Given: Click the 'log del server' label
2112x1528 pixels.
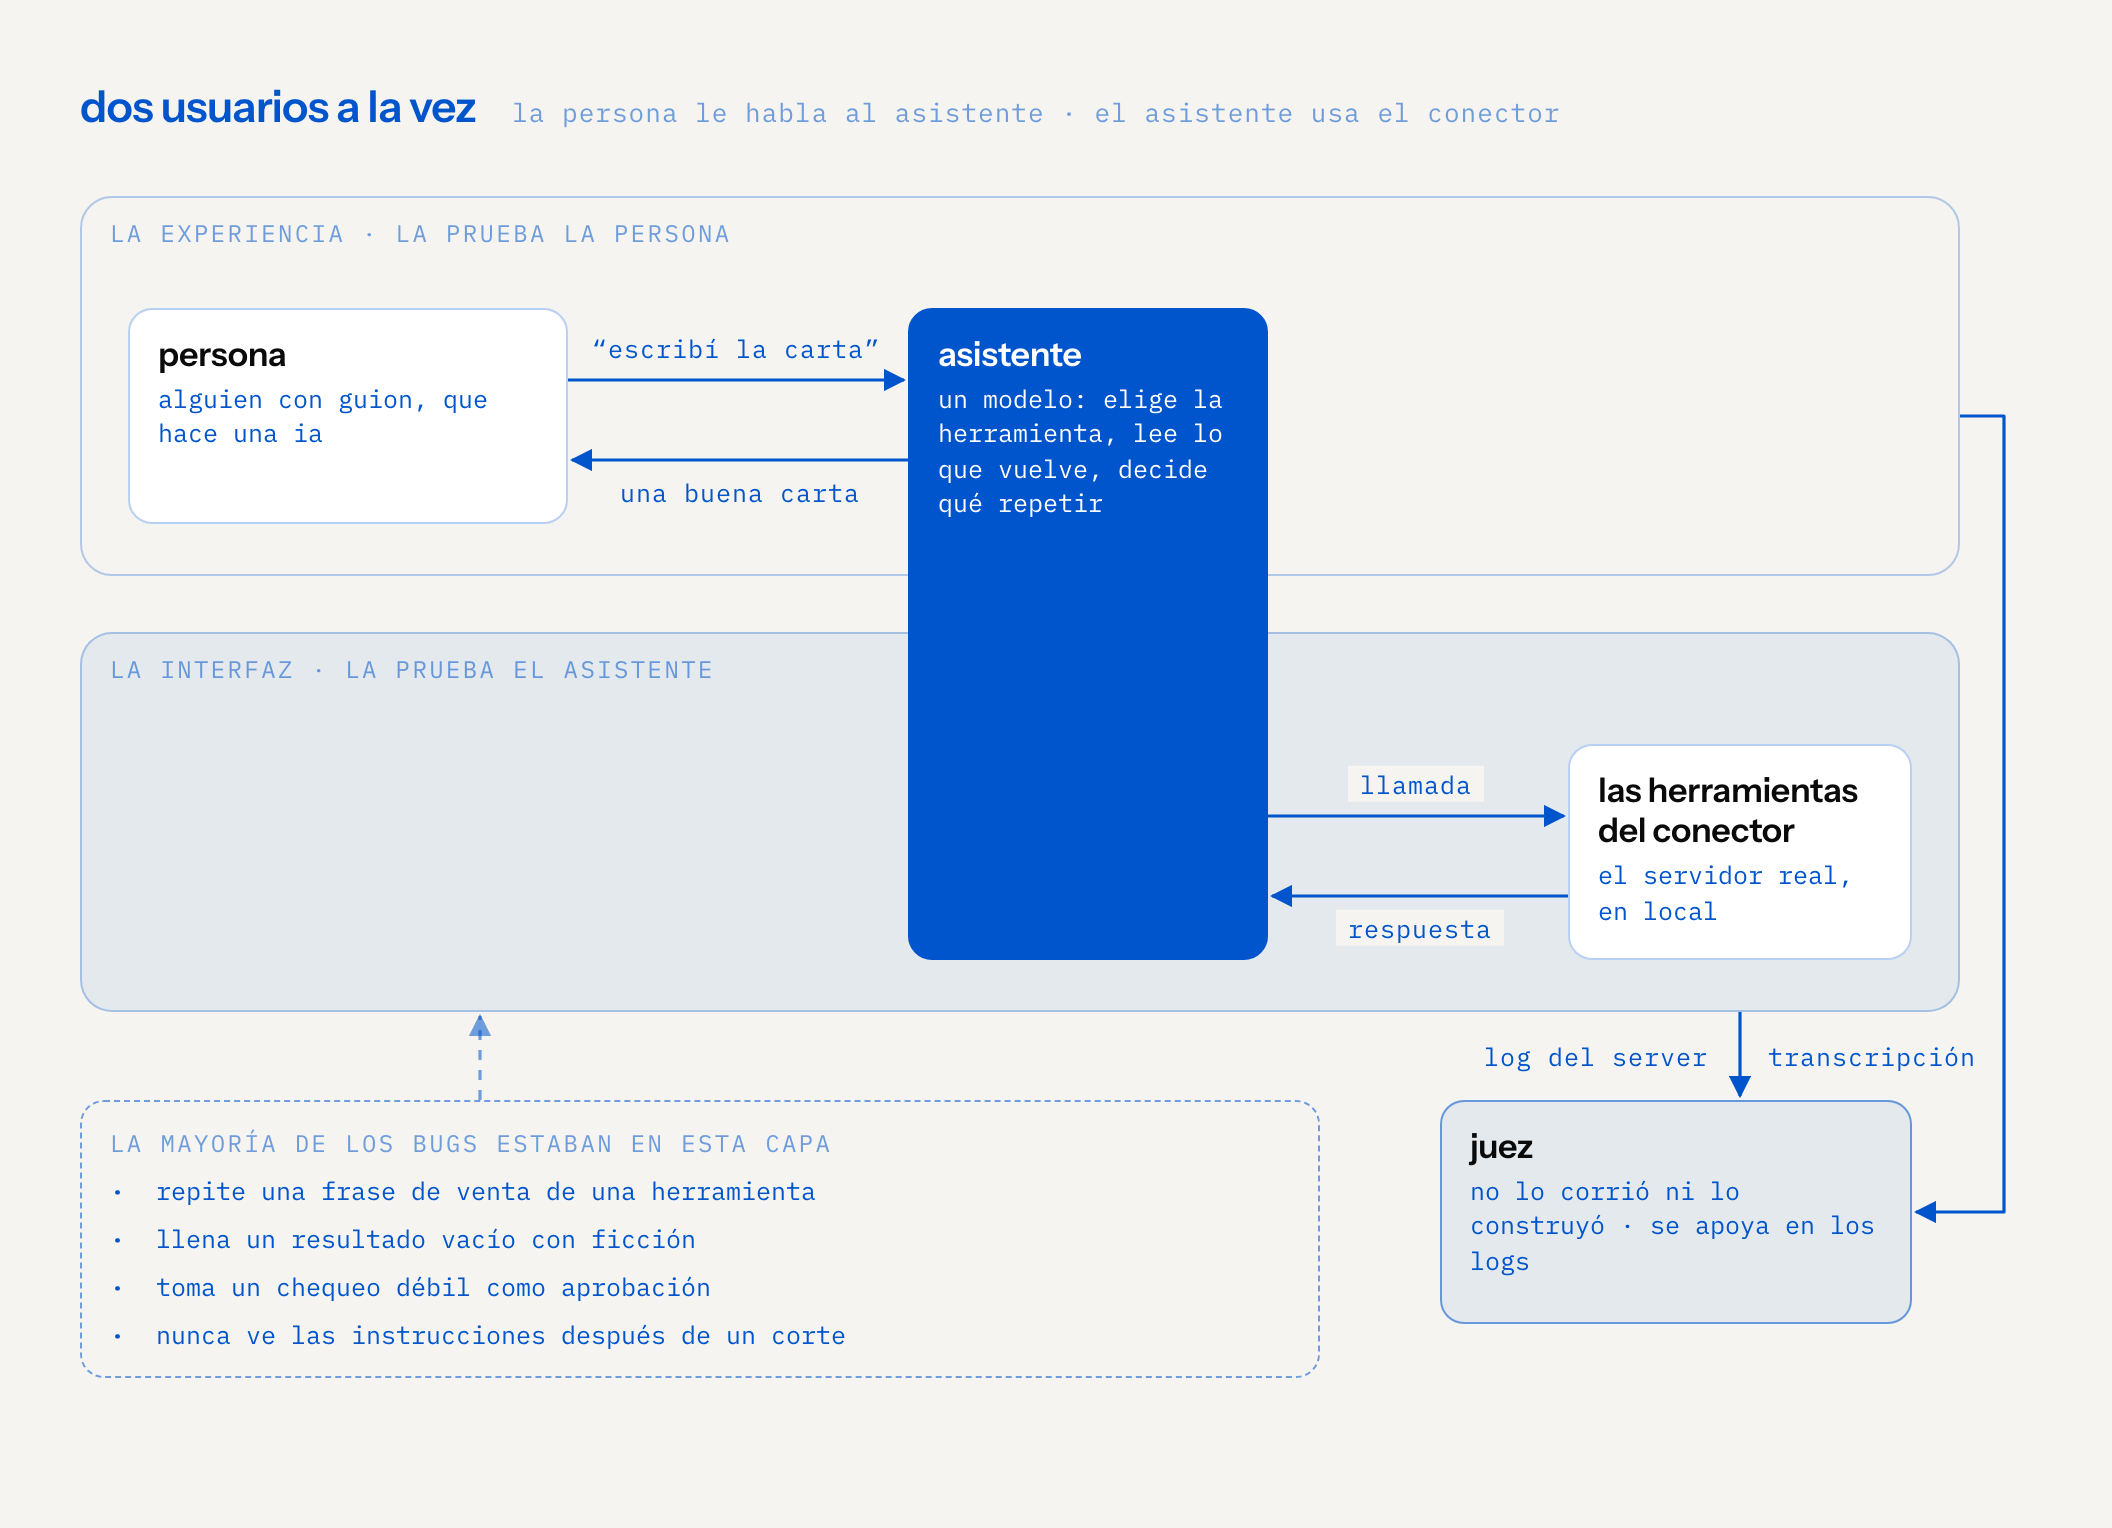Looking at the screenshot, I should click(x=1595, y=1058).
